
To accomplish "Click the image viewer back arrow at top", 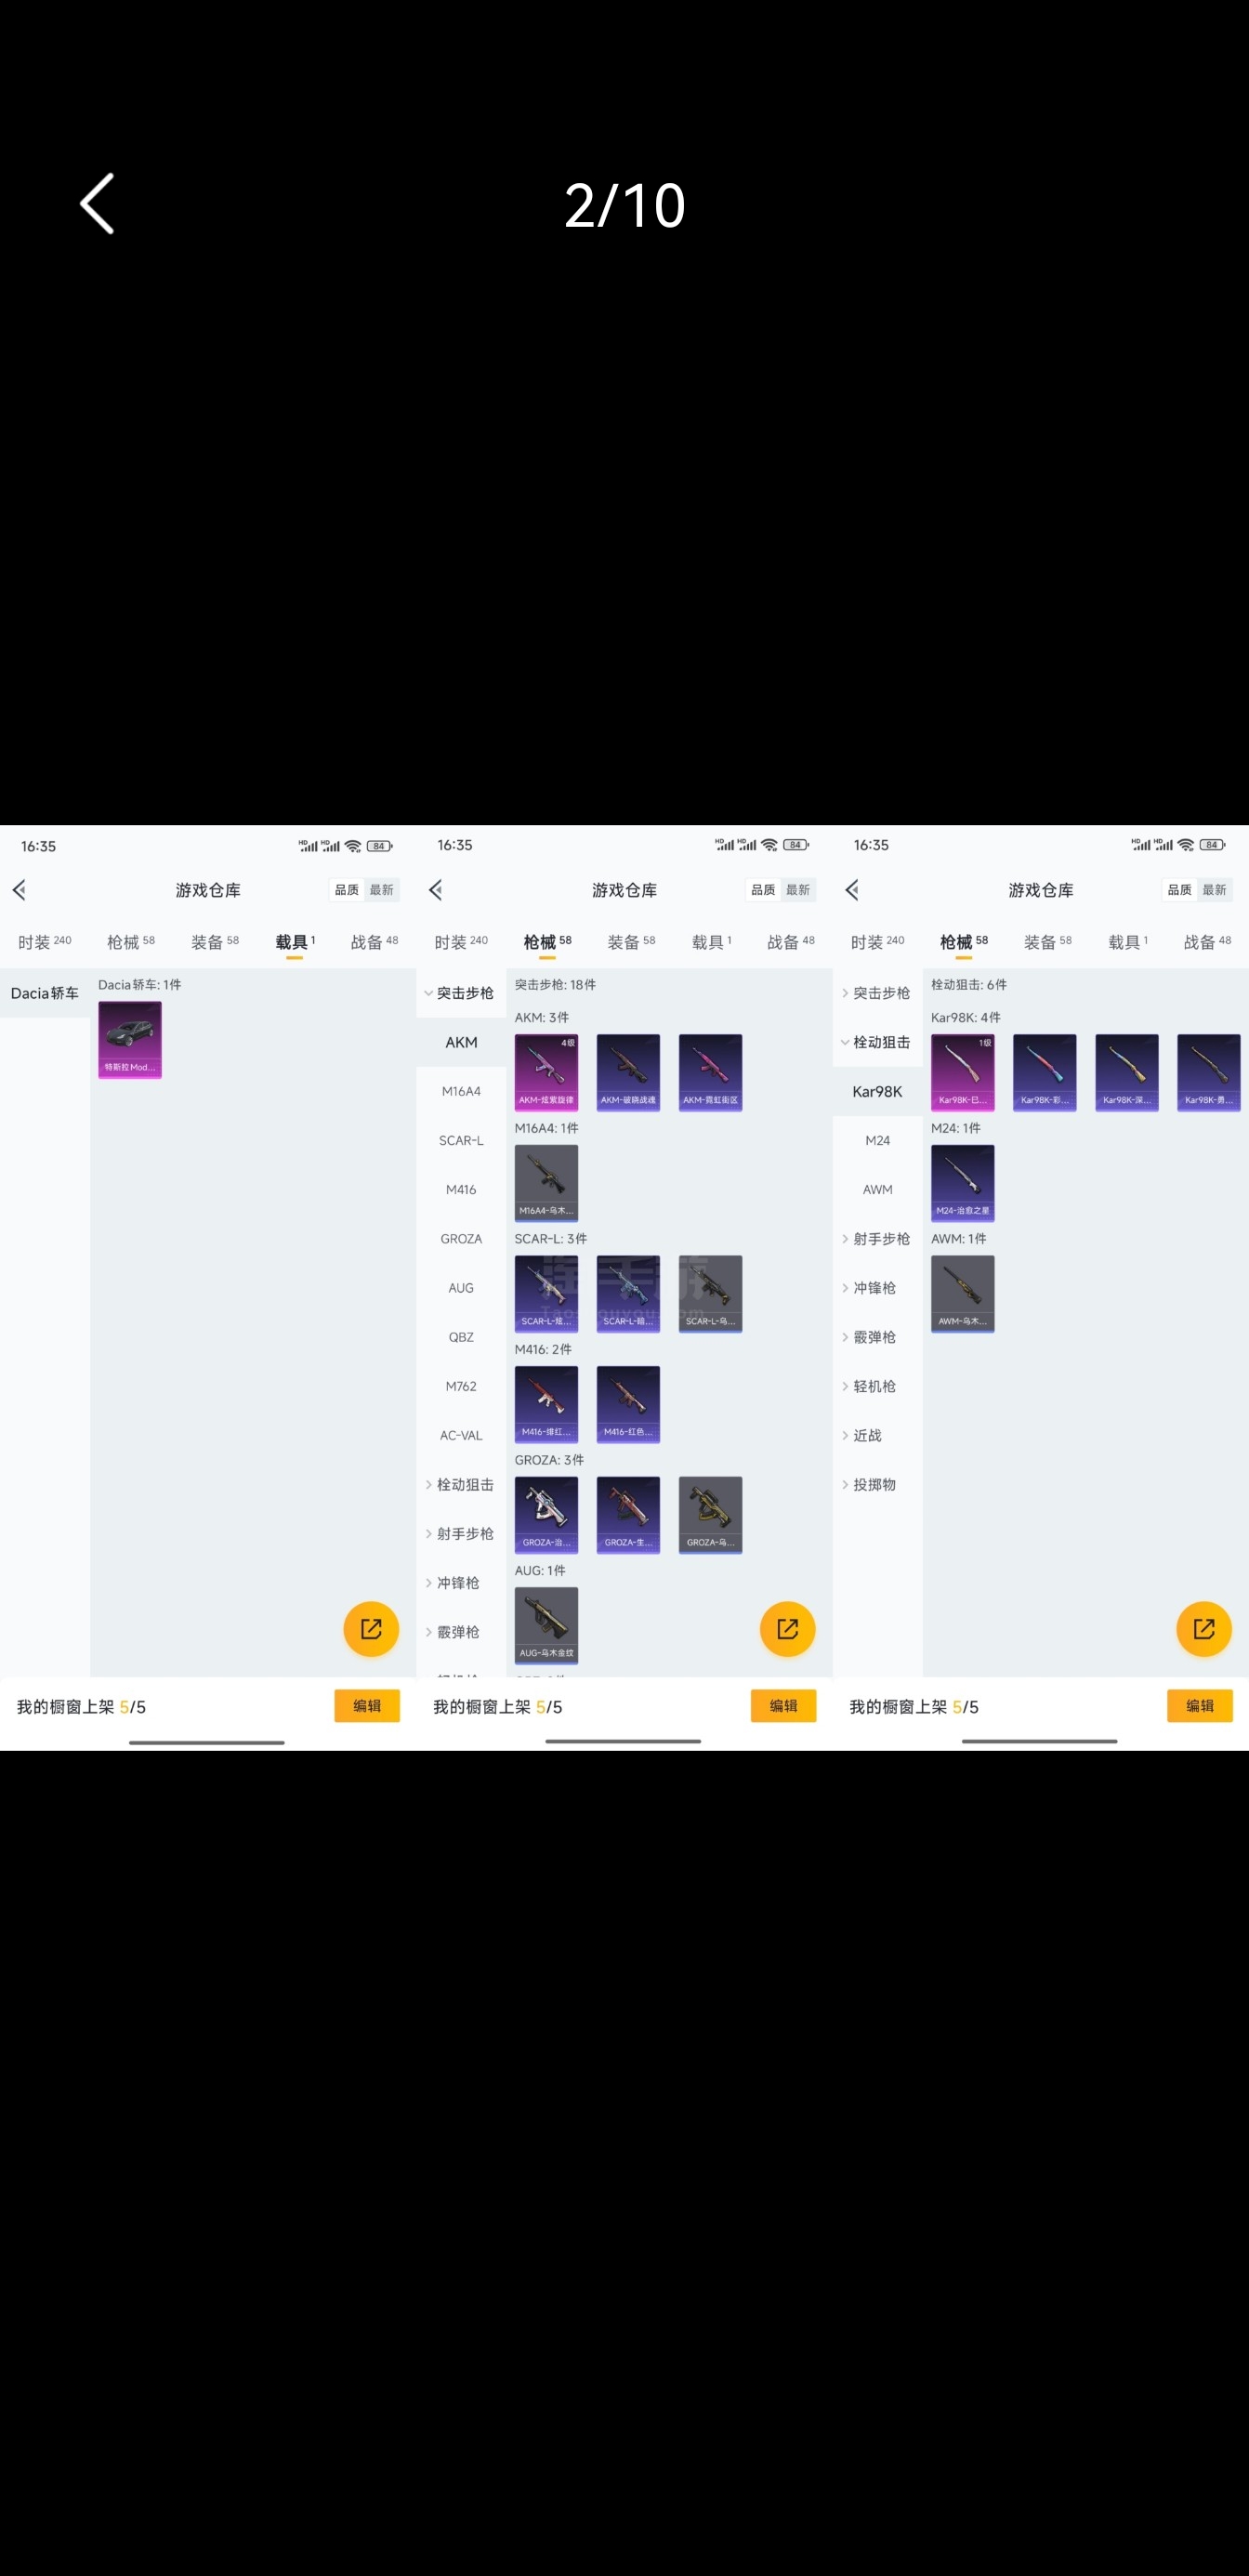I will (x=97, y=204).
